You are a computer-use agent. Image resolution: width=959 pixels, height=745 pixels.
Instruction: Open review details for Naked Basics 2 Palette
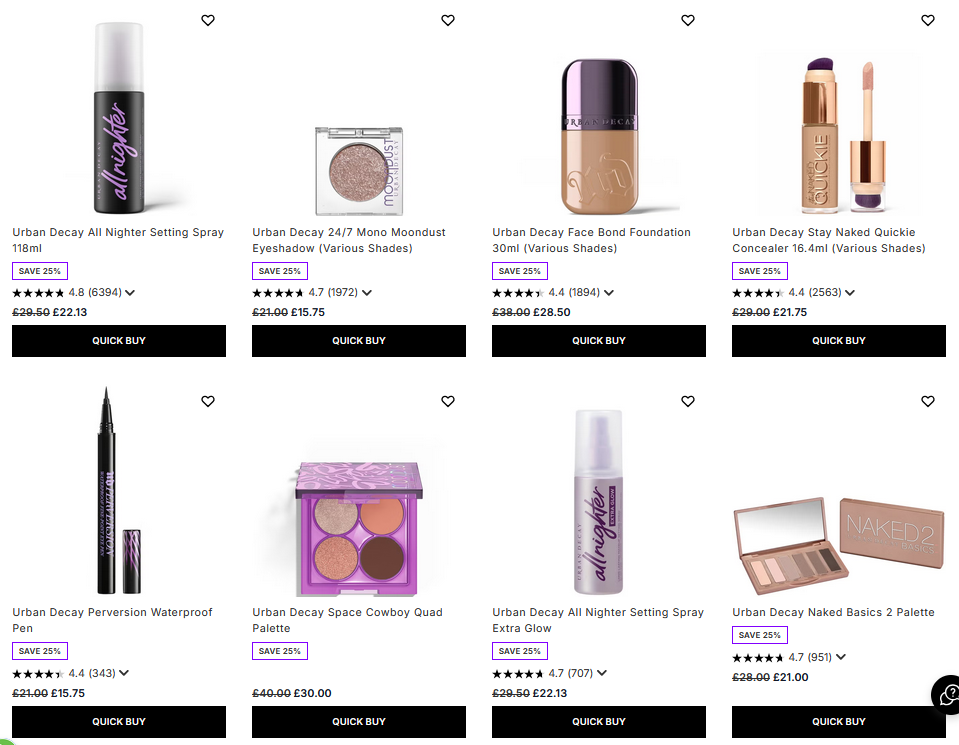842,657
